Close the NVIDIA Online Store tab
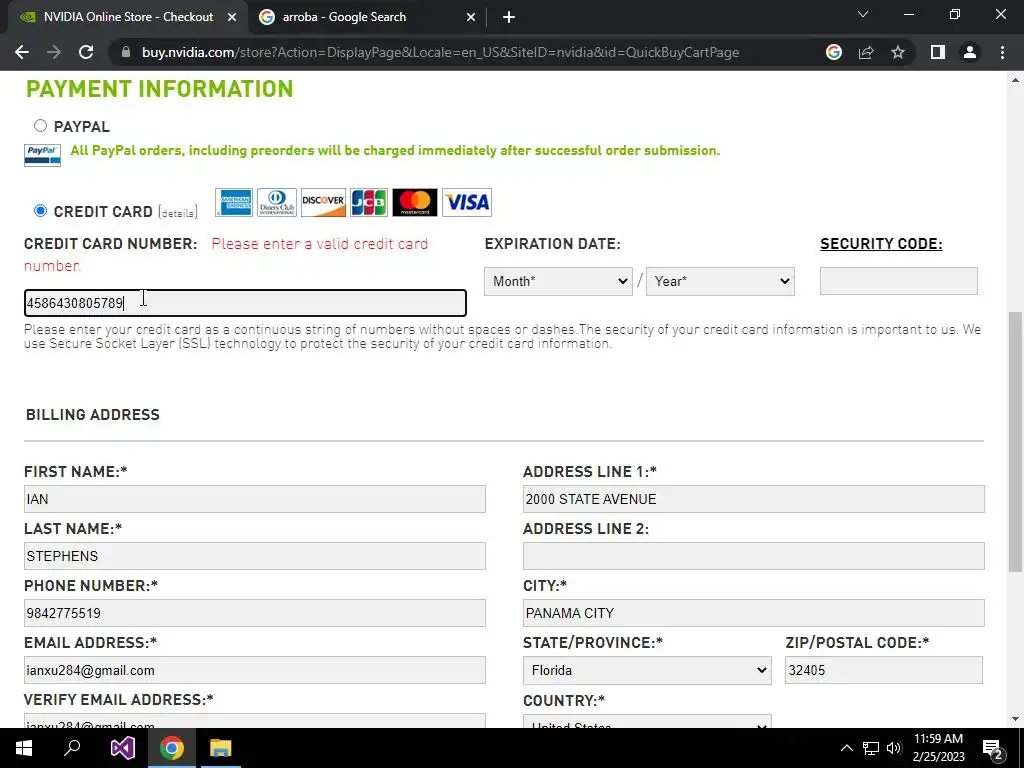Image resolution: width=1024 pixels, height=768 pixels. [231, 17]
